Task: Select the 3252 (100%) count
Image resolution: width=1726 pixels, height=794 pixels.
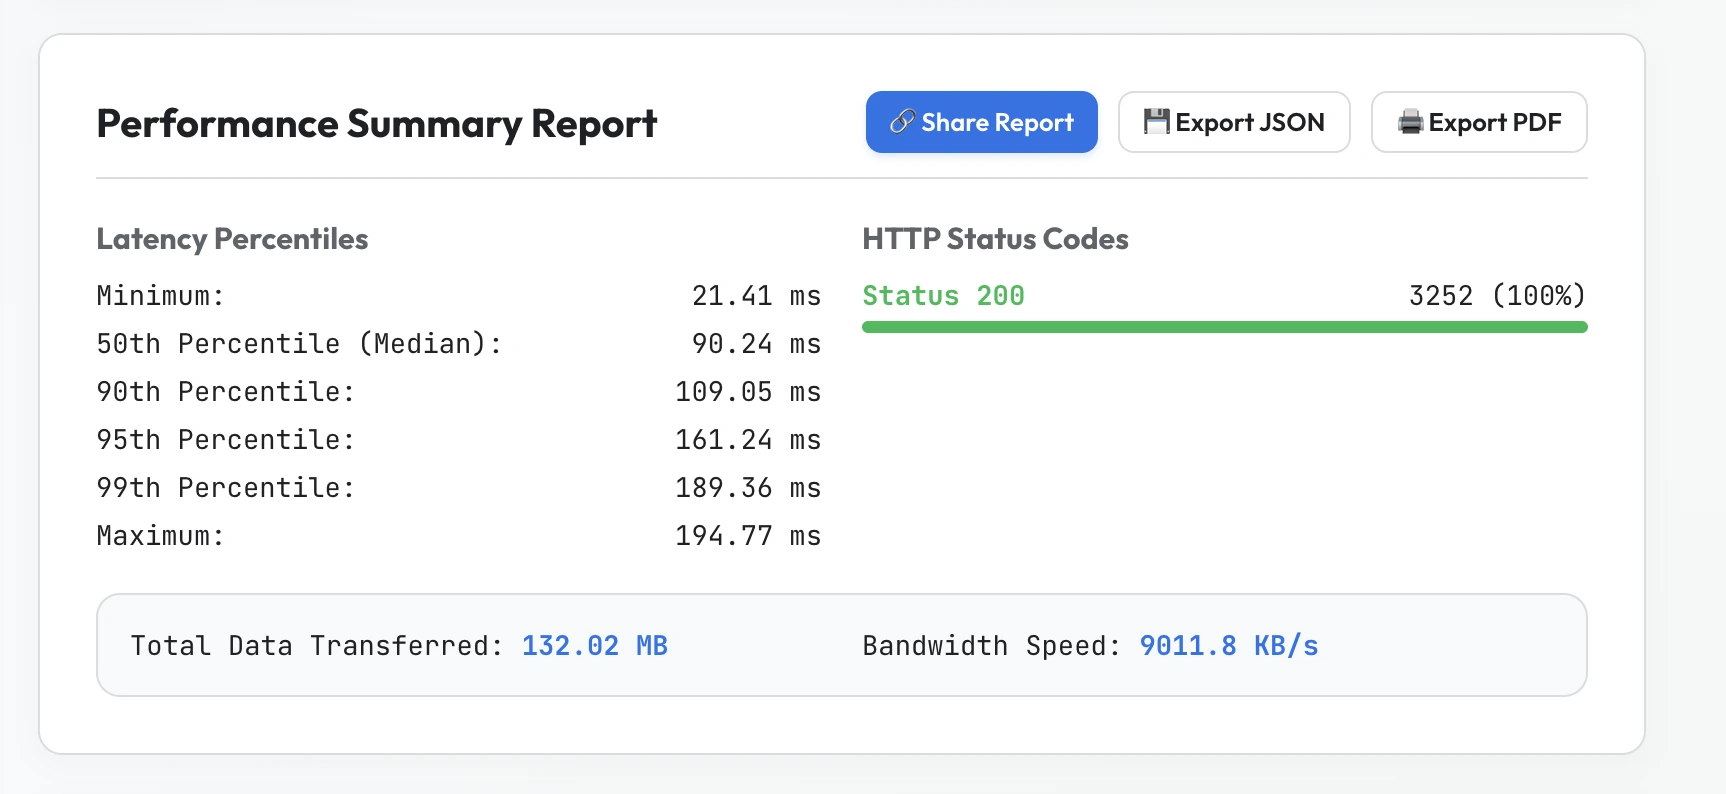Action: click(x=1497, y=296)
